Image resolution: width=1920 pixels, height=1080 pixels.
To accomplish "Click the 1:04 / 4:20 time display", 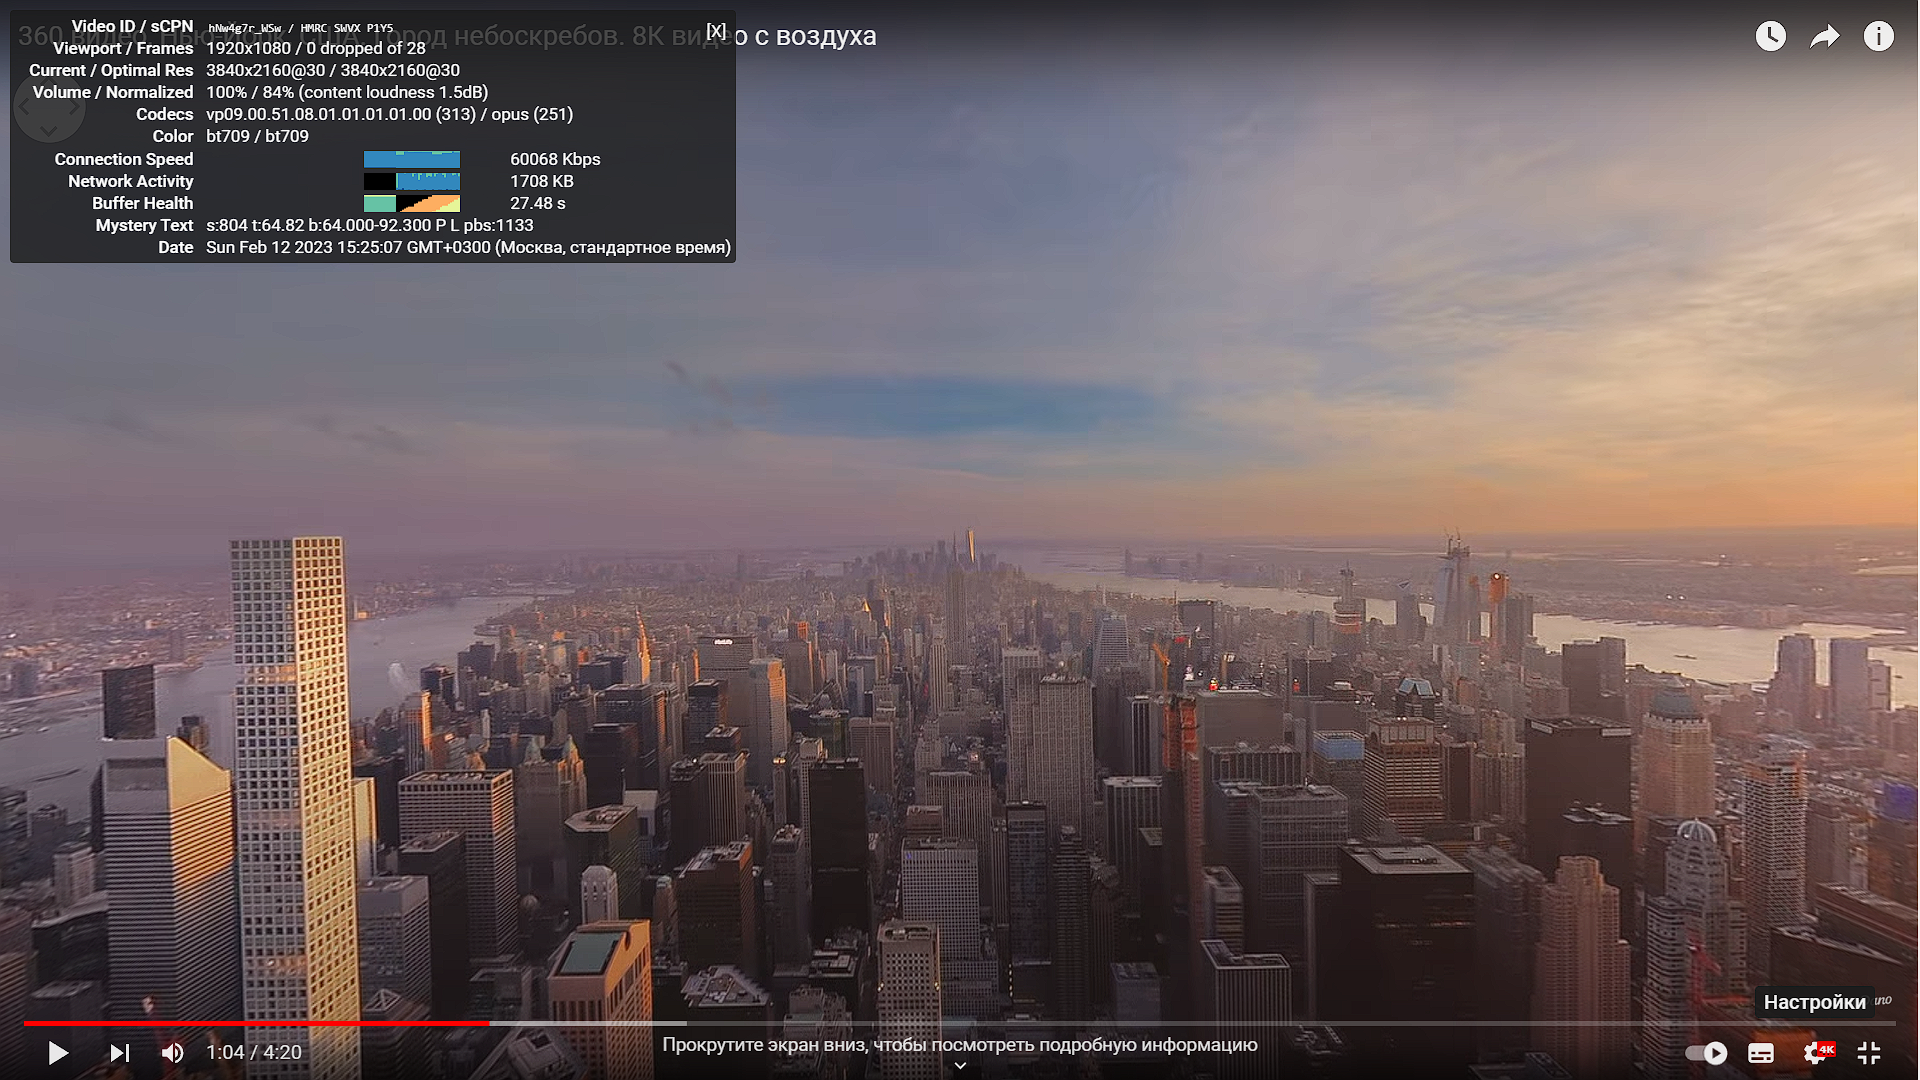I will coord(254,1053).
